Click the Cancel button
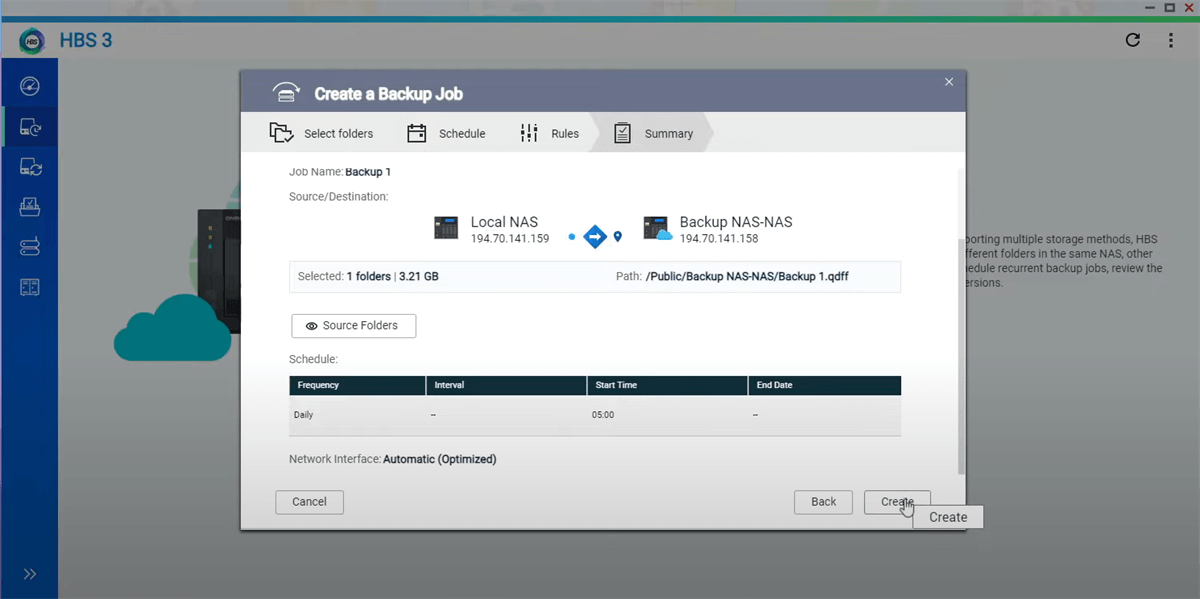Screen dimensions: 1200x599 (309, 502)
